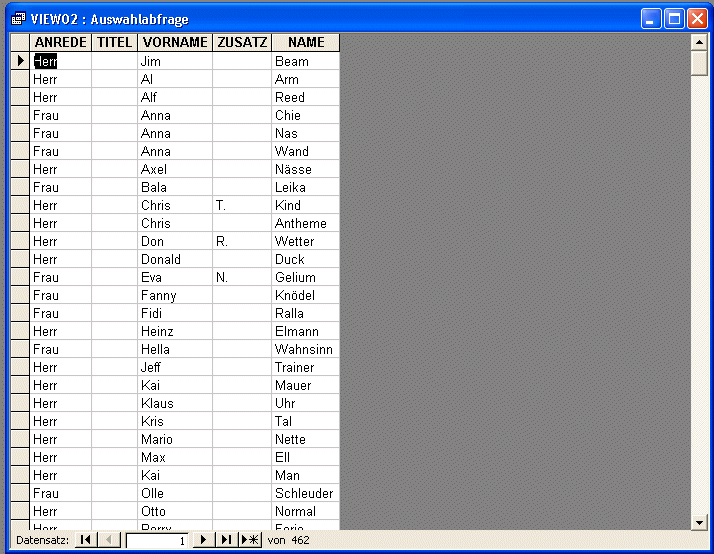Click the name cell 'Wahnsinn'

pyautogui.click(x=306, y=349)
